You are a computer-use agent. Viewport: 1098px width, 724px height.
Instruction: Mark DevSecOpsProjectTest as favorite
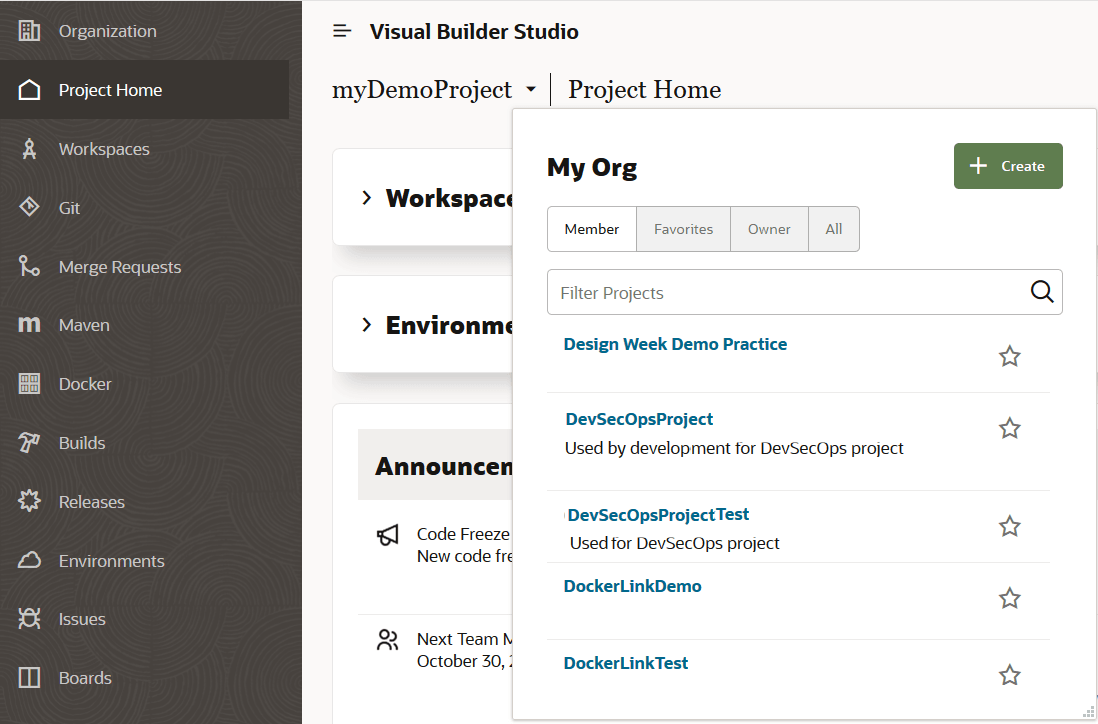[1009, 526]
